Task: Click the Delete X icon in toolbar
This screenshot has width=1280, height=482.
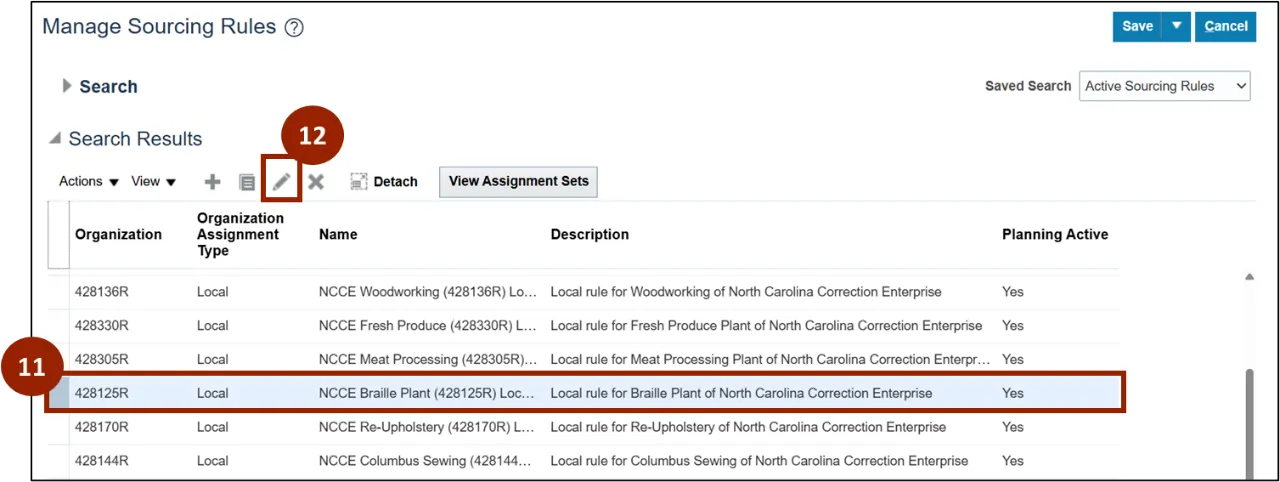Action: point(316,181)
